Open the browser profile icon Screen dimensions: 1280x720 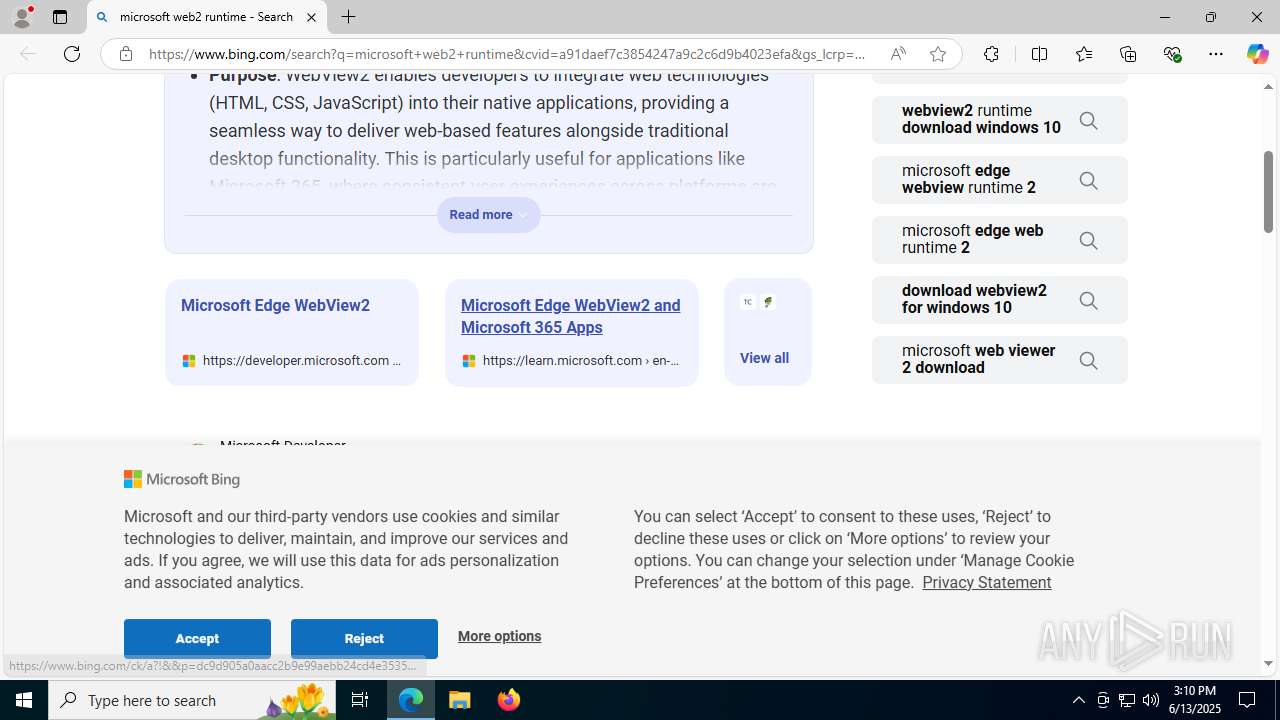(22, 17)
